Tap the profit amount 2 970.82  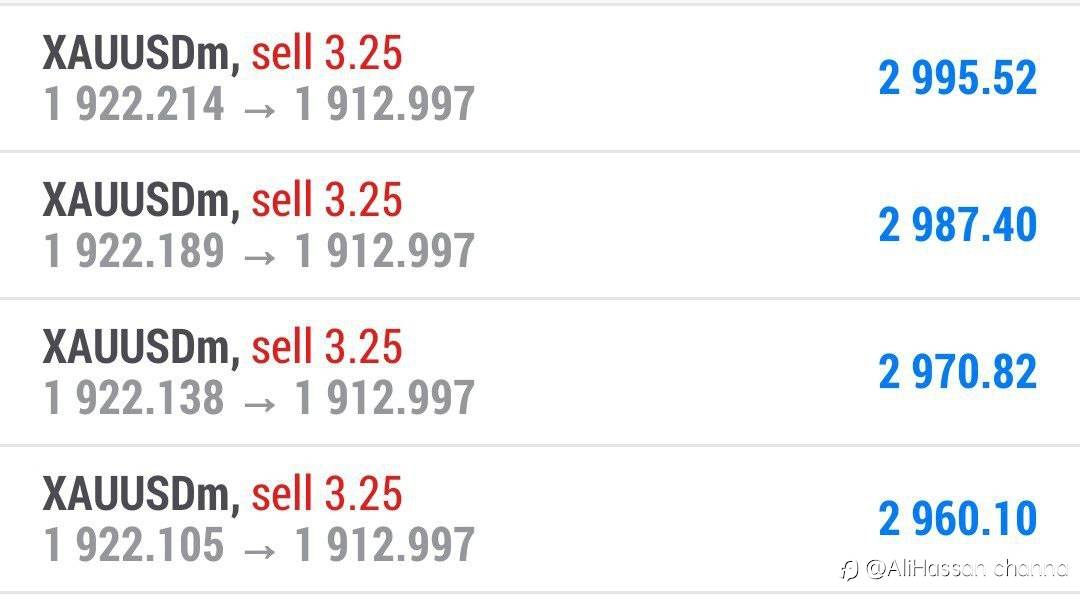click(x=957, y=372)
